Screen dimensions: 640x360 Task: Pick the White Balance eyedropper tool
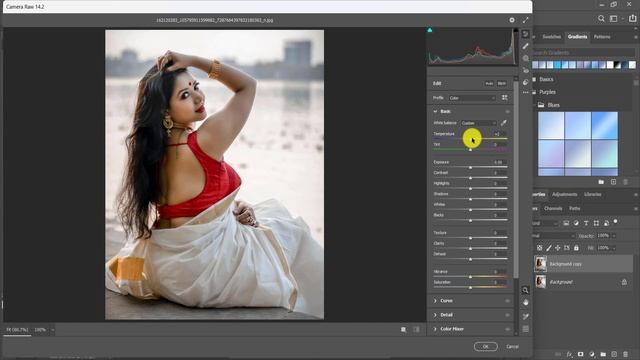(504, 123)
